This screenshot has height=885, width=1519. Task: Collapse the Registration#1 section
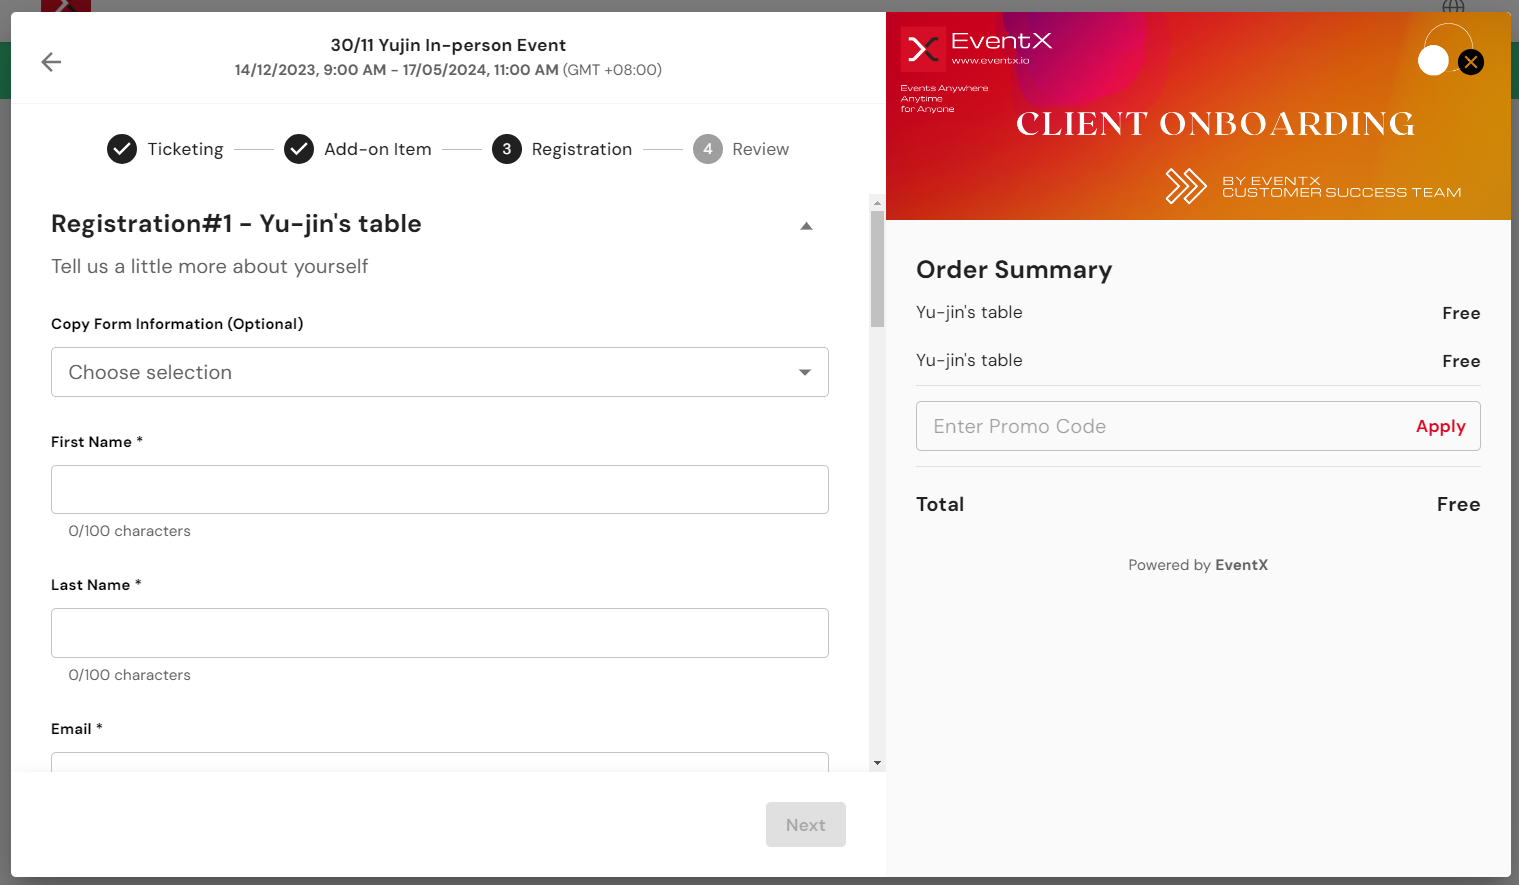click(806, 226)
